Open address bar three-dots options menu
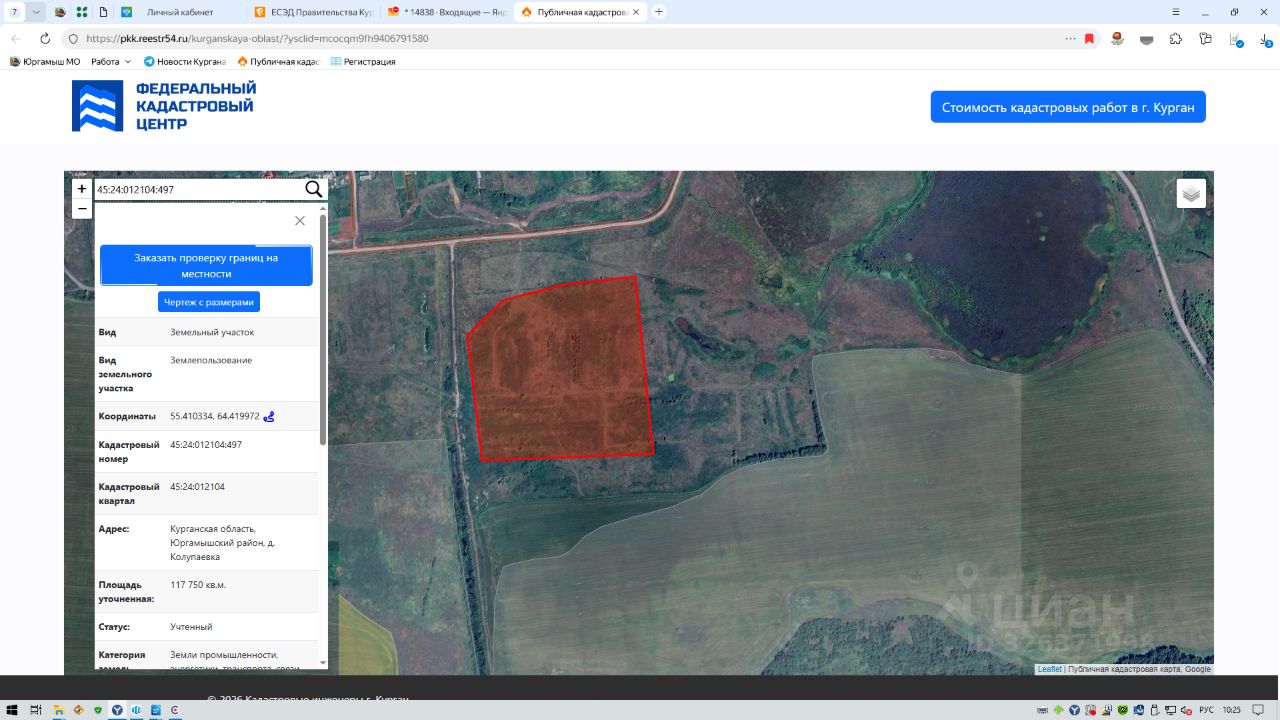This screenshot has width=1280, height=720. point(1070,39)
